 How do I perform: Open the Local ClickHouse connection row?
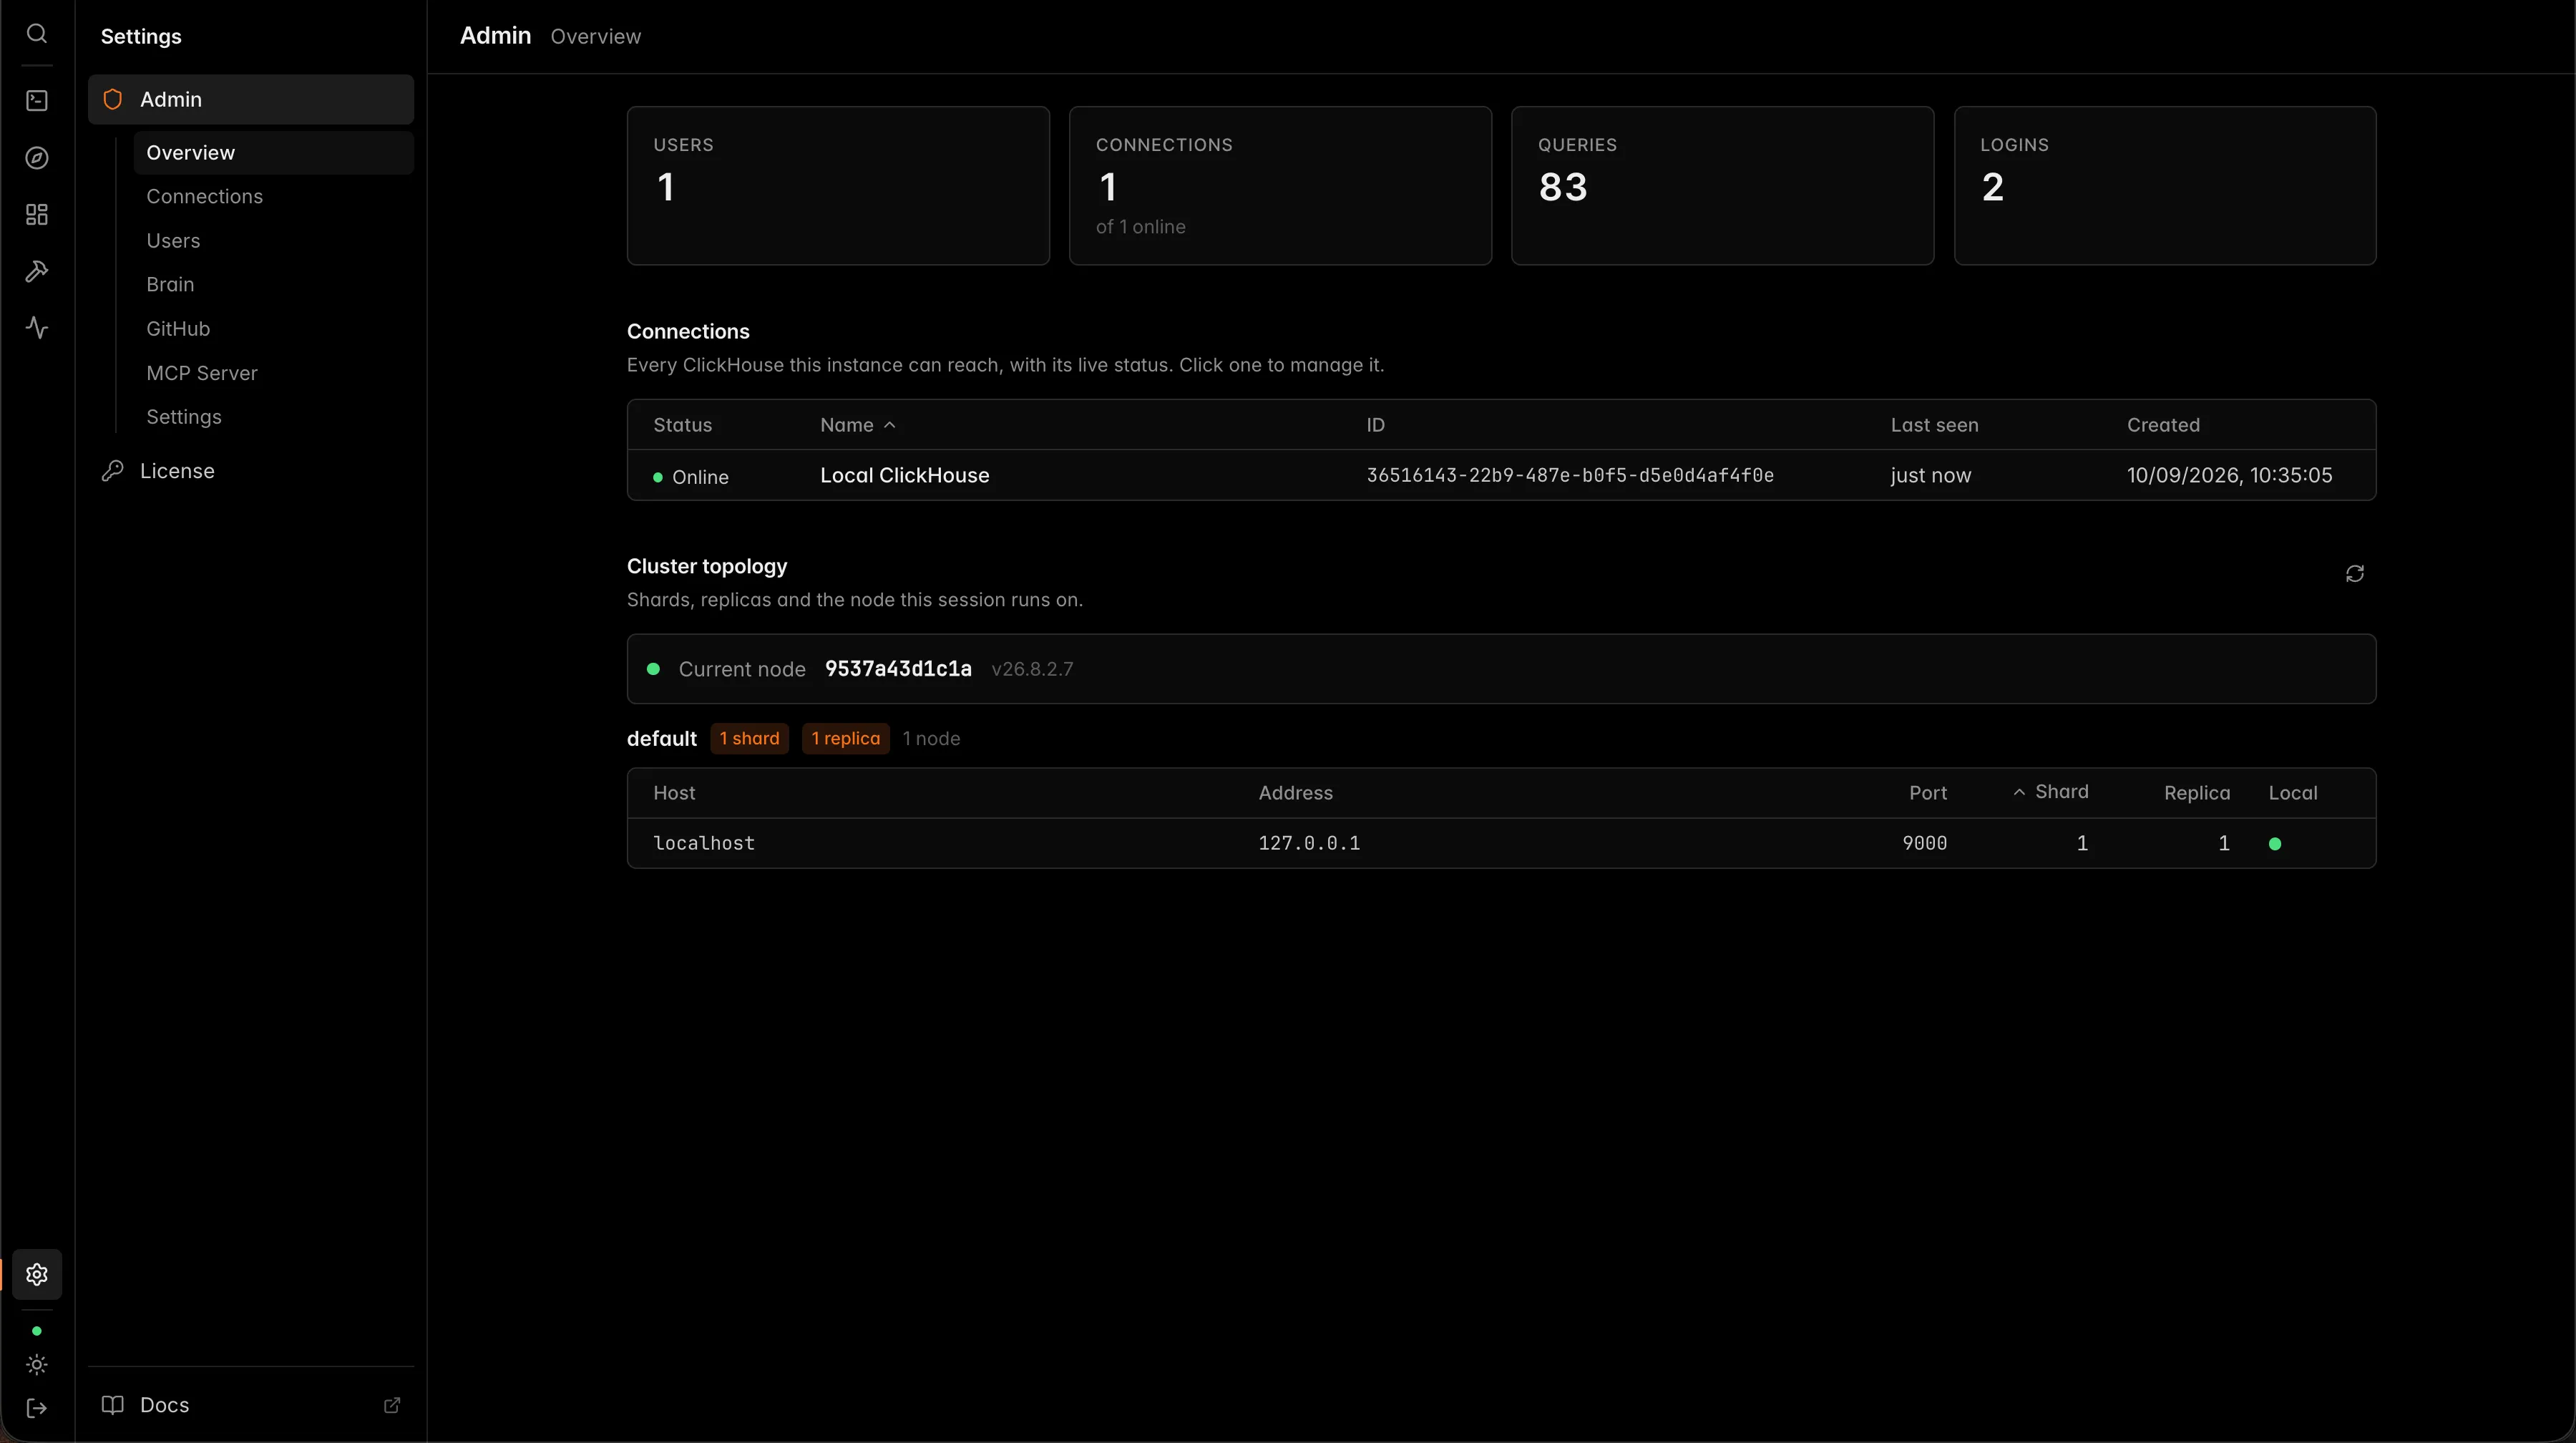[1501, 476]
